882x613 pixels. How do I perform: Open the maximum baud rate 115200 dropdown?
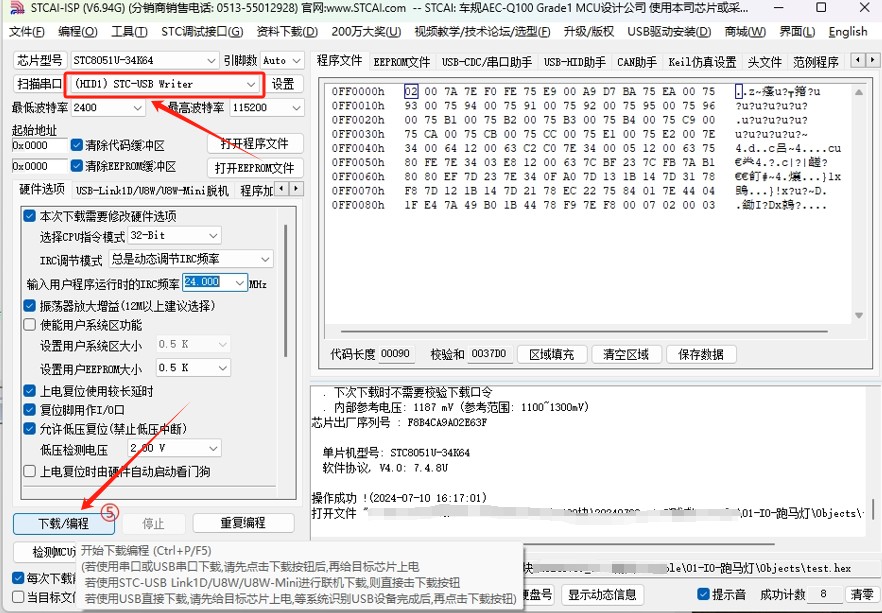pos(296,107)
